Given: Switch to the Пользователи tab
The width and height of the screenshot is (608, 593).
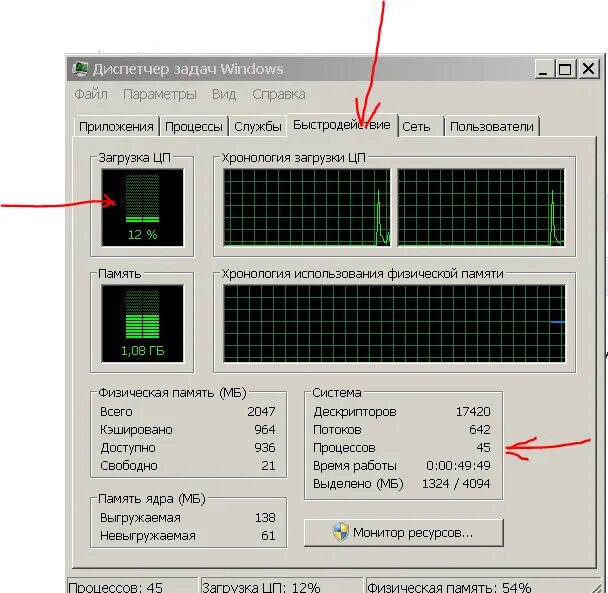Looking at the screenshot, I should [x=492, y=126].
